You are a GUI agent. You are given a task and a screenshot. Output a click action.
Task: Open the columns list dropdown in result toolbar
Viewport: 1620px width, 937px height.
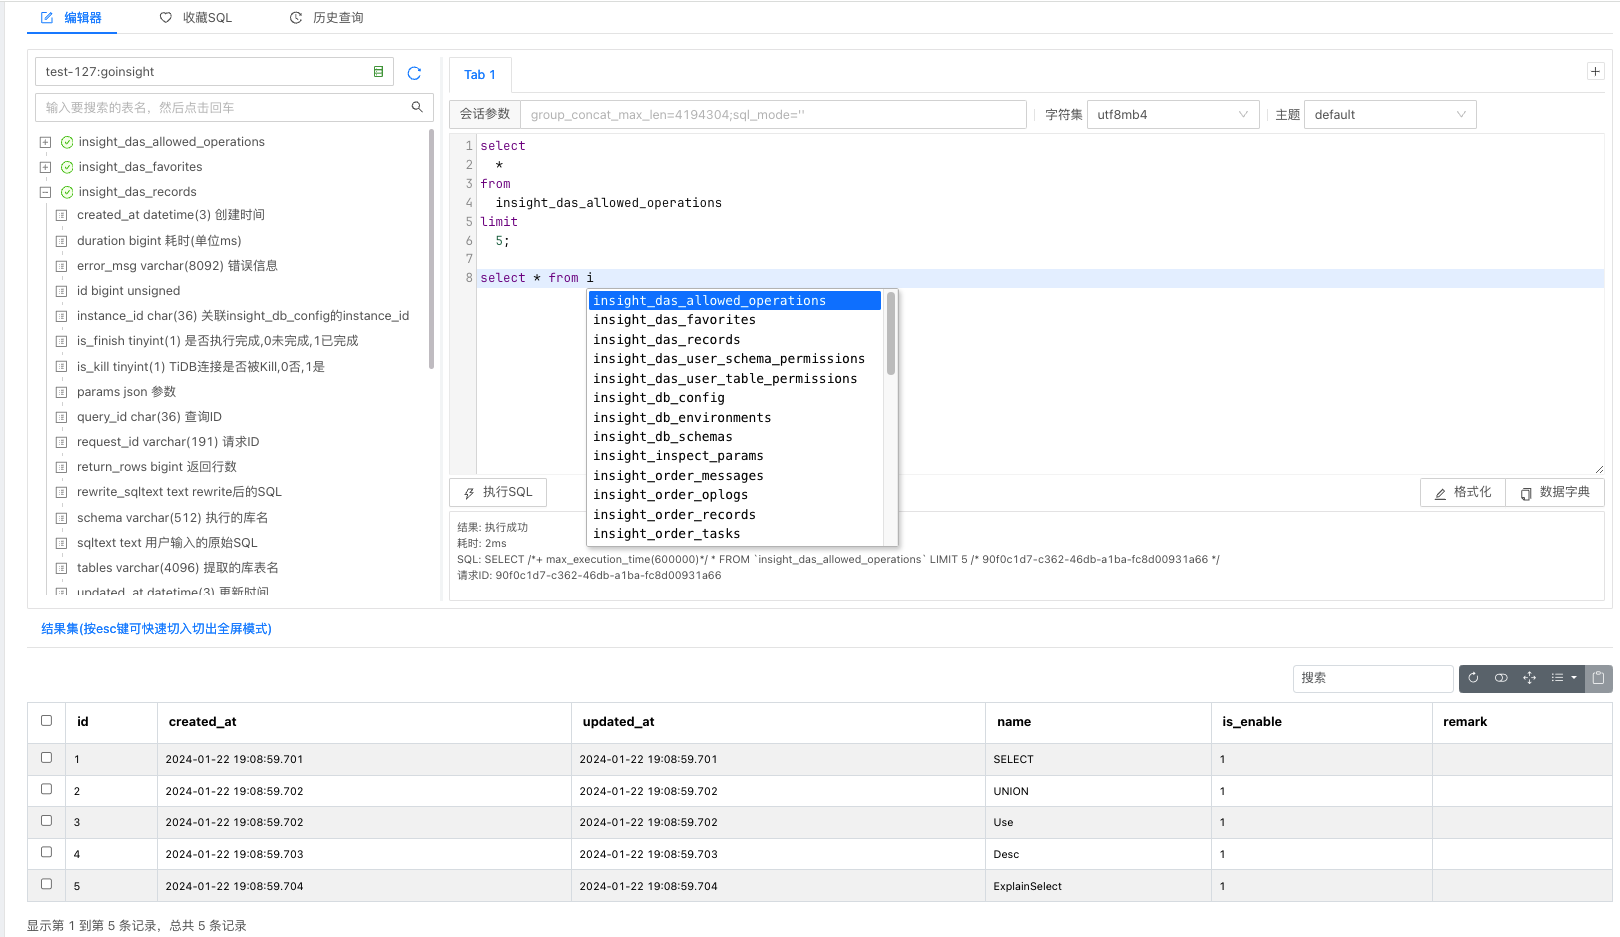(x=1564, y=678)
